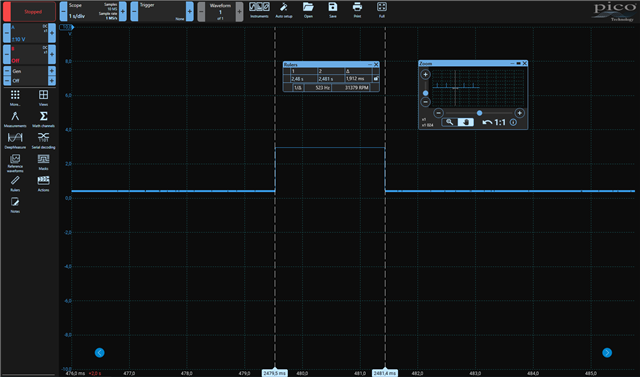This screenshot has height=377, width=640.
Task: Pan the graph left with blue arrow
Action: coord(100,353)
